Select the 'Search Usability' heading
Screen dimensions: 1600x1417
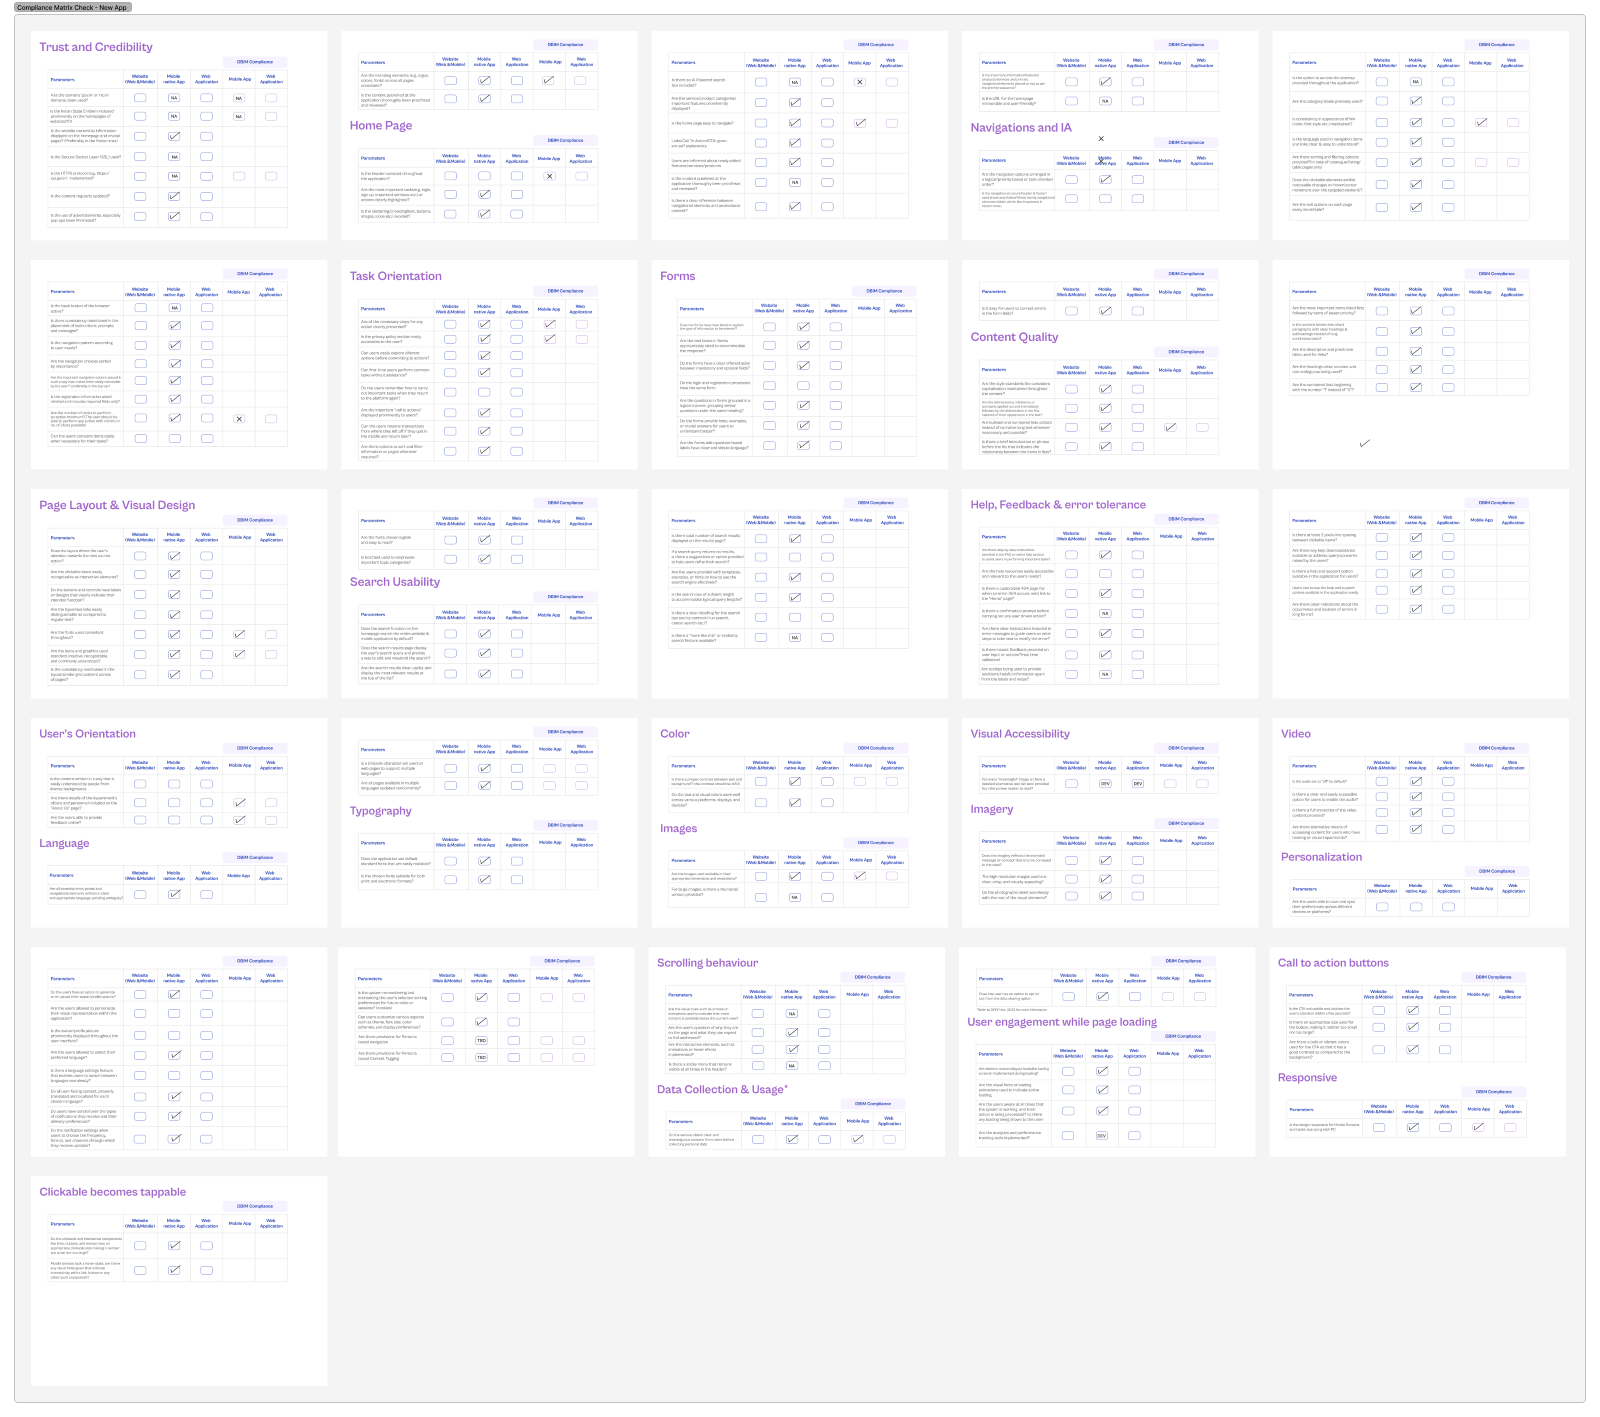tap(395, 582)
